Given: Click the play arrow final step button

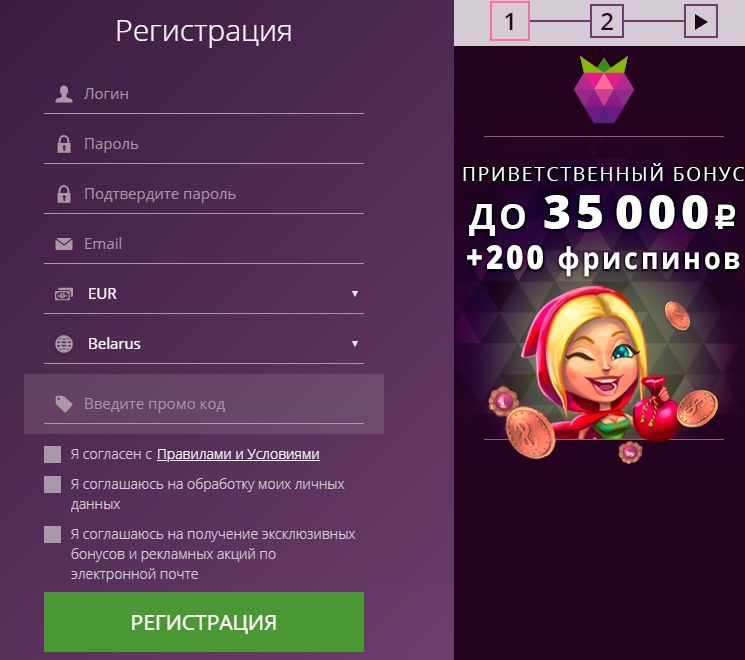Looking at the screenshot, I should click(700, 21).
